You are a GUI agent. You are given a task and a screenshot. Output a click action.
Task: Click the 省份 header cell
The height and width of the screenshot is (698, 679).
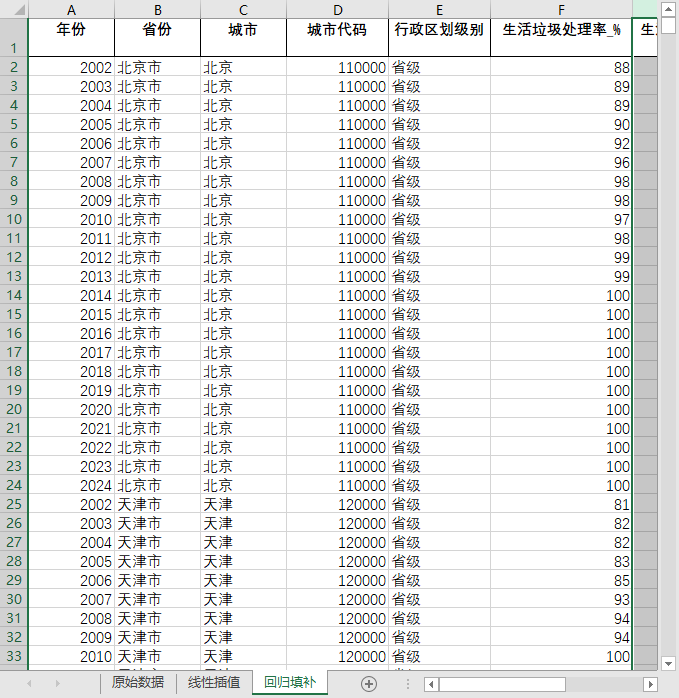pyautogui.click(x=157, y=37)
